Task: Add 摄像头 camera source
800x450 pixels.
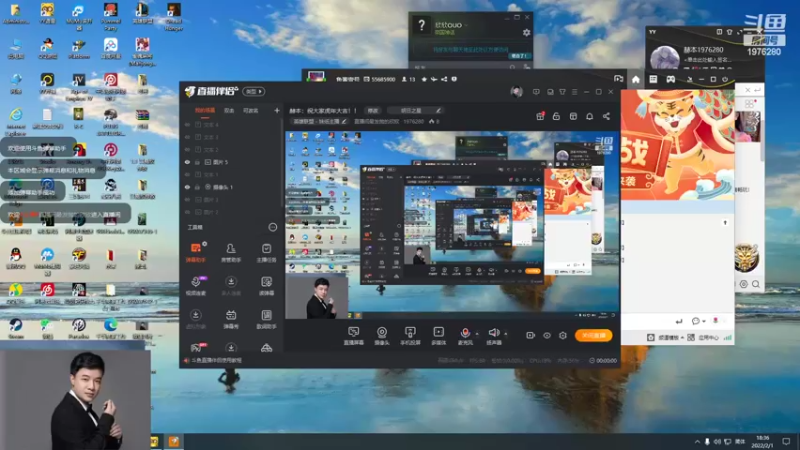Action: [x=382, y=336]
